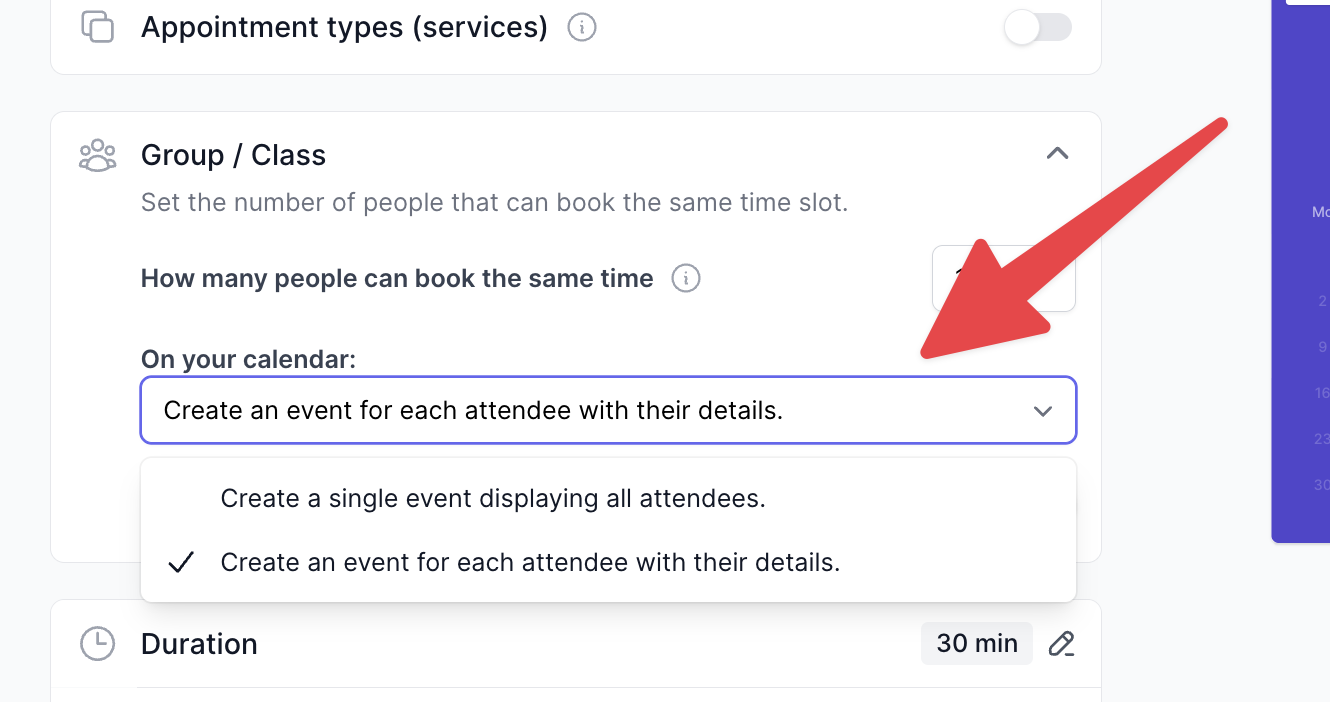Focus the number of people input box
This screenshot has width=1330, height=702.
pos(1004,278)
